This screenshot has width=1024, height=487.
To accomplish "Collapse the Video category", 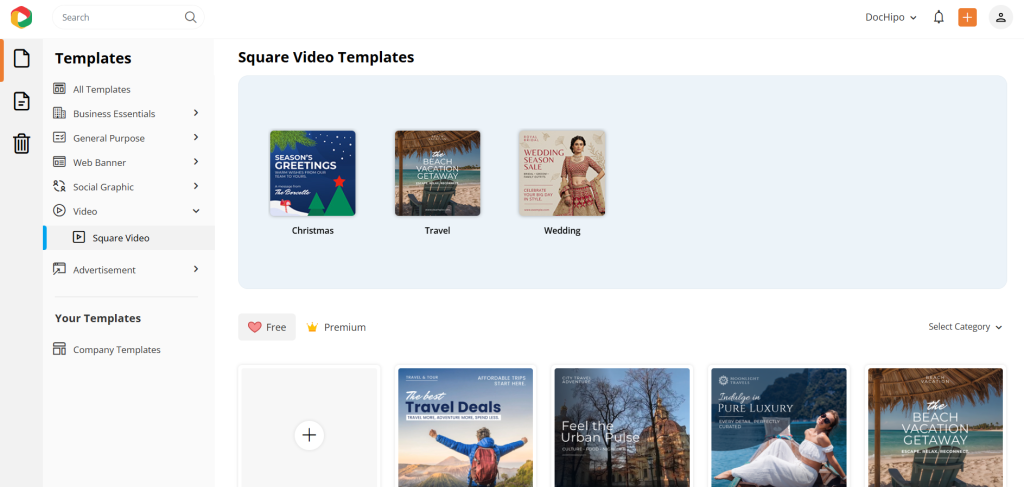I will (196, 211).
